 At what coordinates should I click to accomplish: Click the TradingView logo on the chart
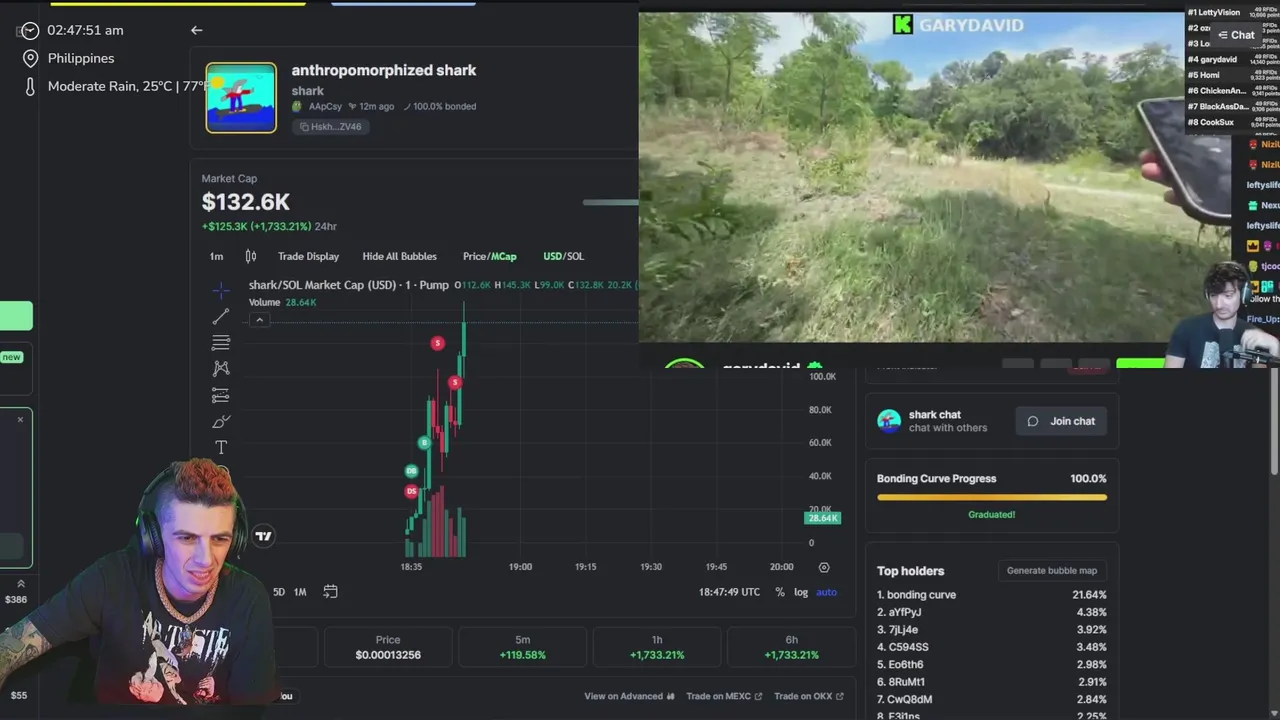coord(263,536)
